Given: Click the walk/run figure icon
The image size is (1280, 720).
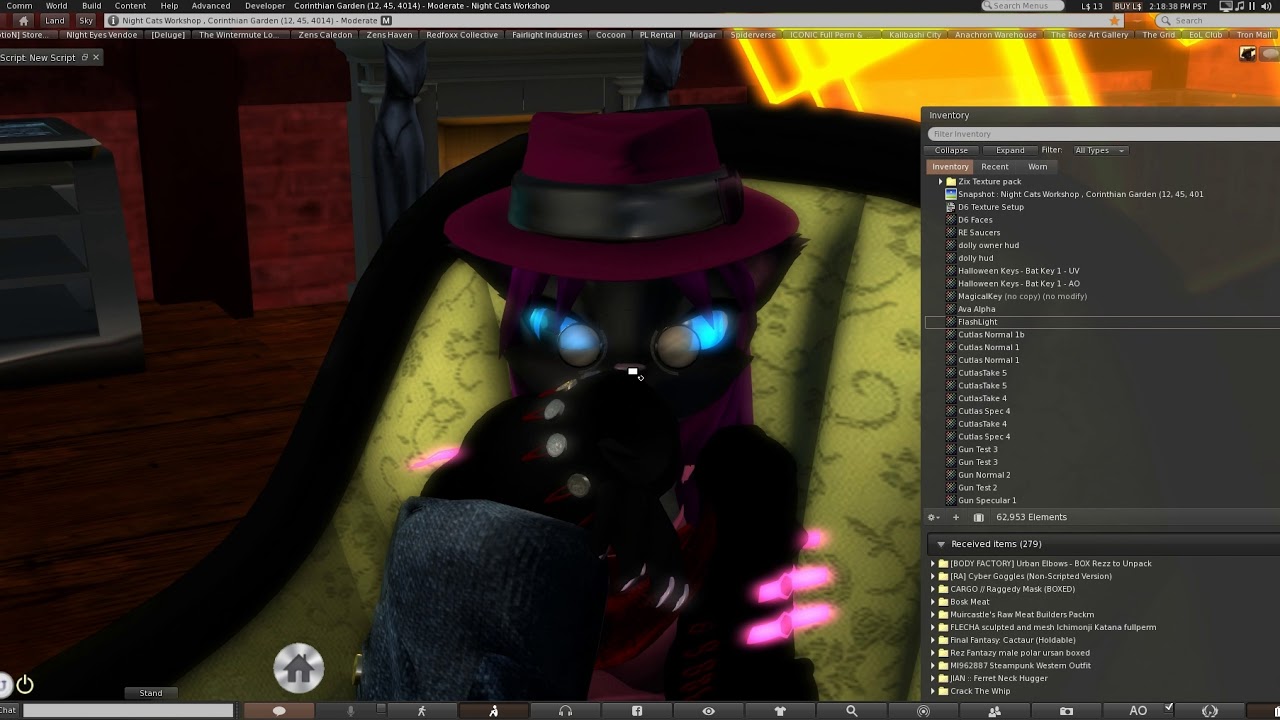Looking at the screenshot, I should coord(421,711).
